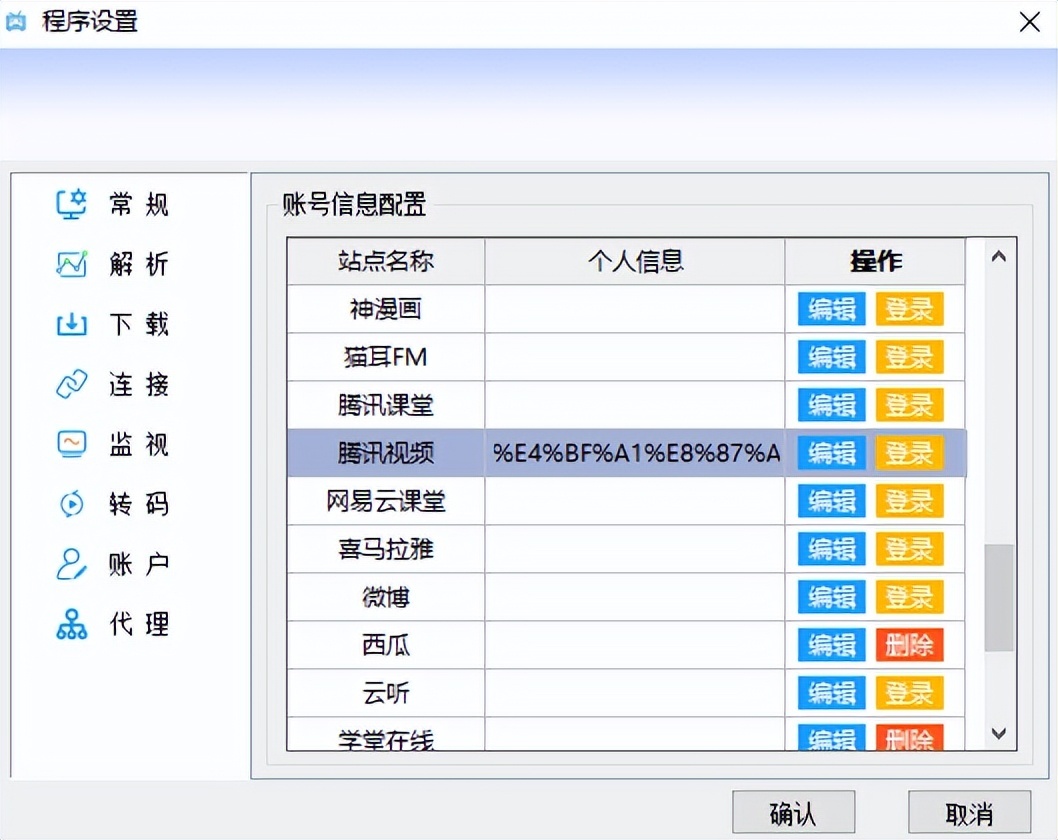Select the 猫耳FM site name row
Viewport: 1058px width, 840px height.
pyautogui.click(x=386, y=357)
